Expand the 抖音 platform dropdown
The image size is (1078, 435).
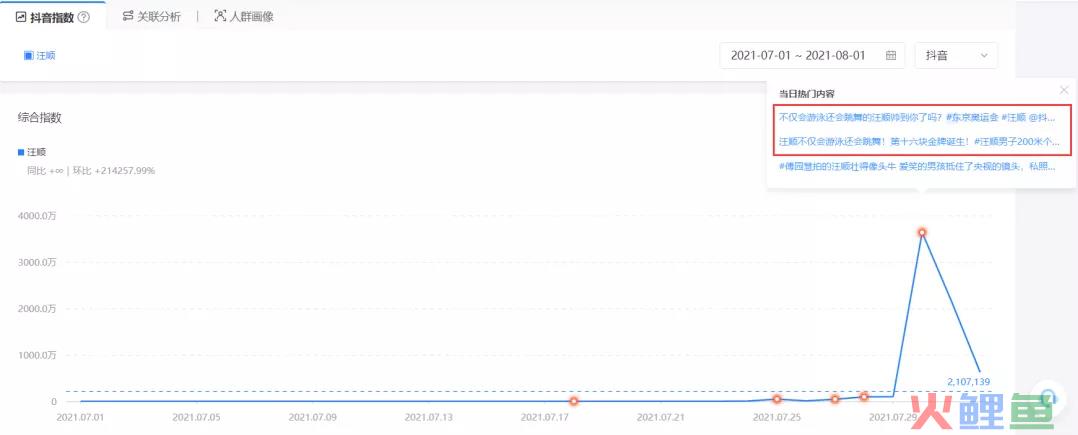pos(956,56)
